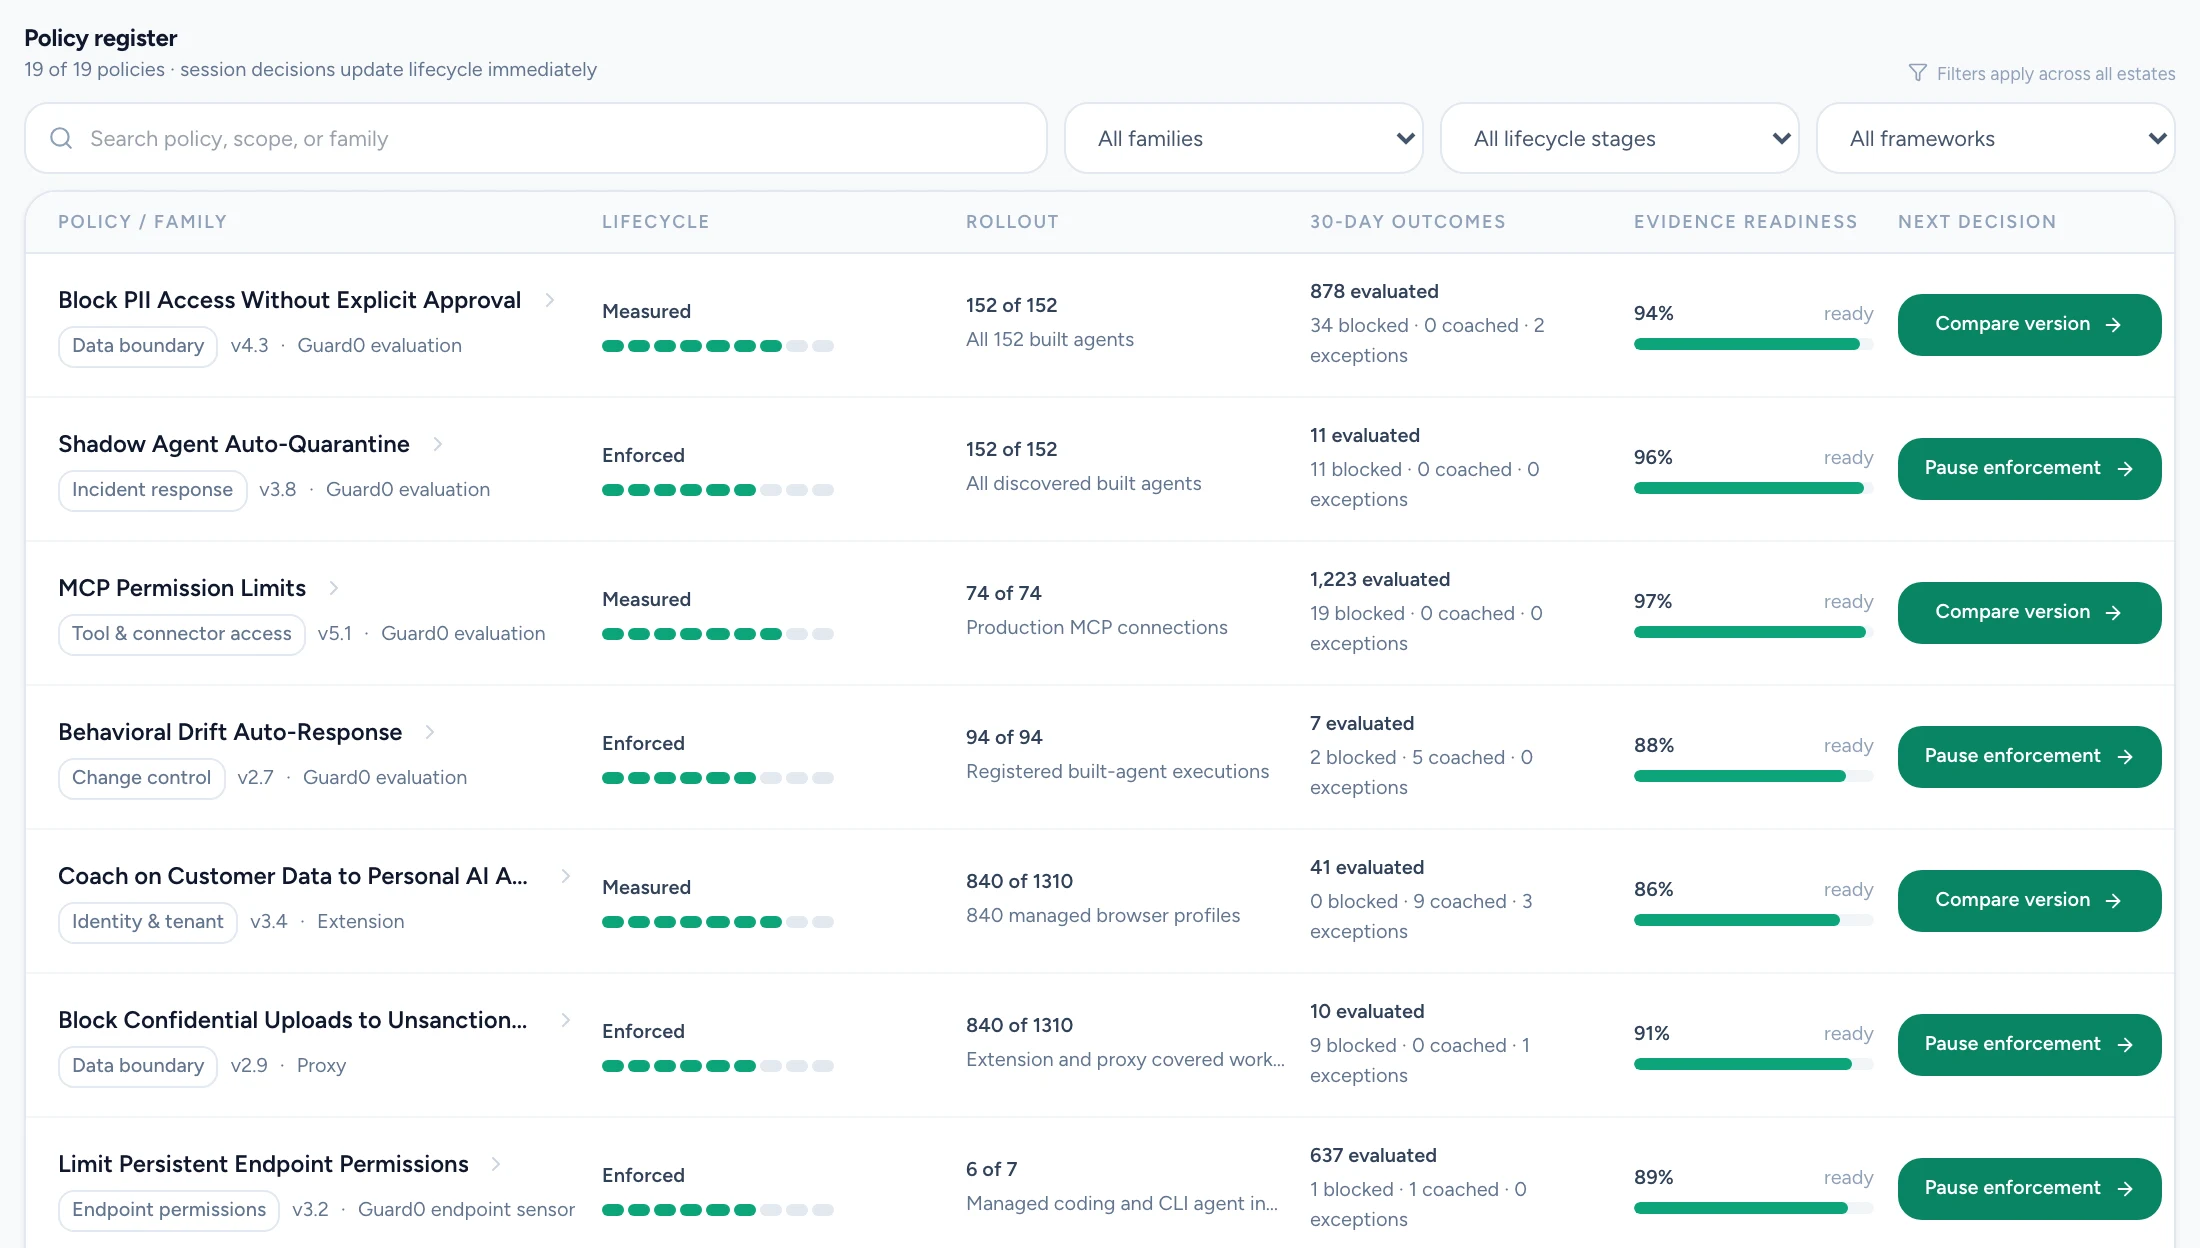Screen dimensions: 2200x1248
Task: Compare version for Block PII Access
Action: tap(2030, 324)
